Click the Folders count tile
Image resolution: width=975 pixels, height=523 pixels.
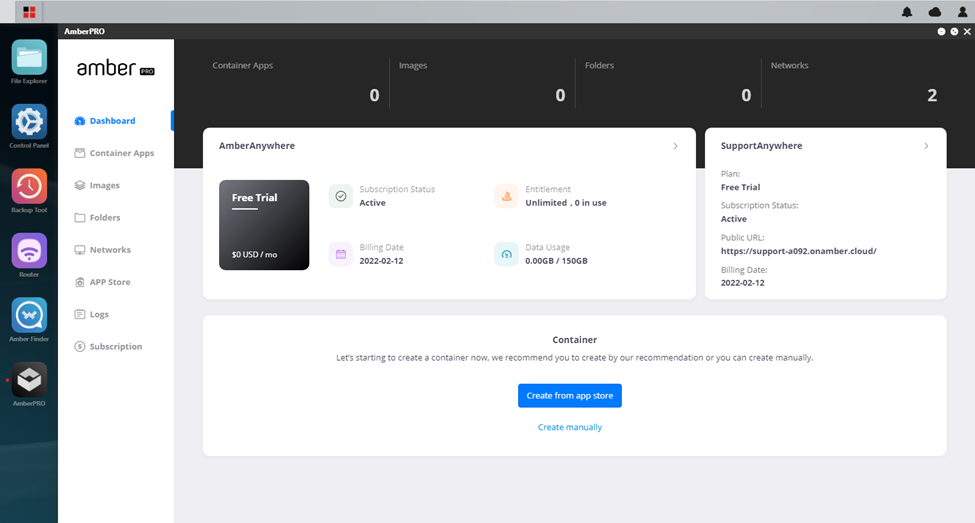668,83
